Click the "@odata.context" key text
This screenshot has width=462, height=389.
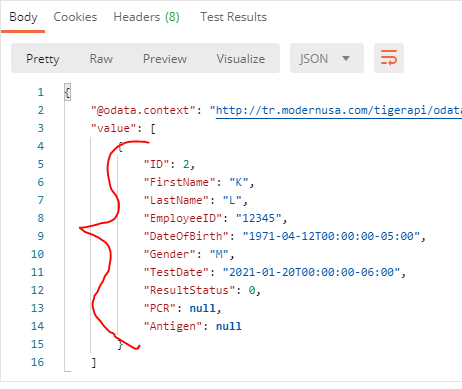143,110
